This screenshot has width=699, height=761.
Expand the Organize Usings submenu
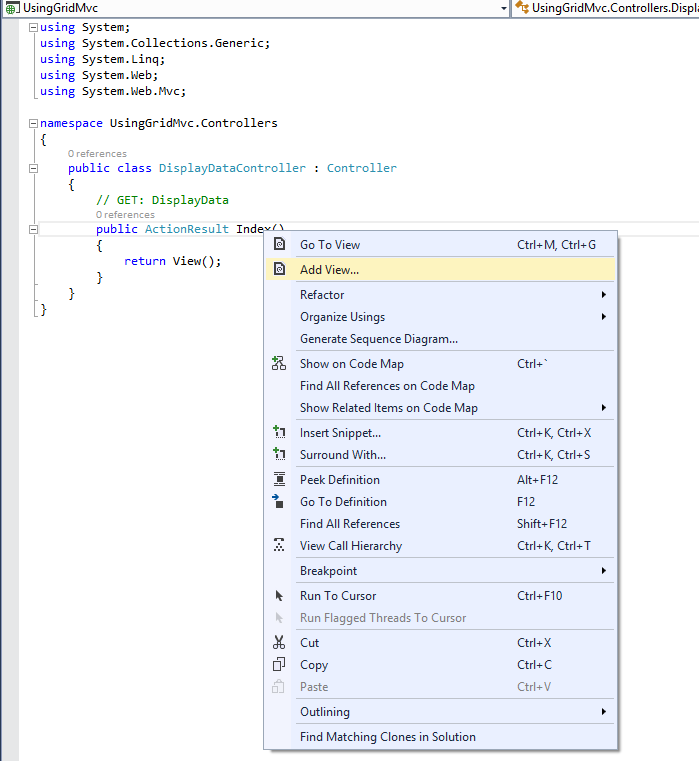[x=441, y=316]
